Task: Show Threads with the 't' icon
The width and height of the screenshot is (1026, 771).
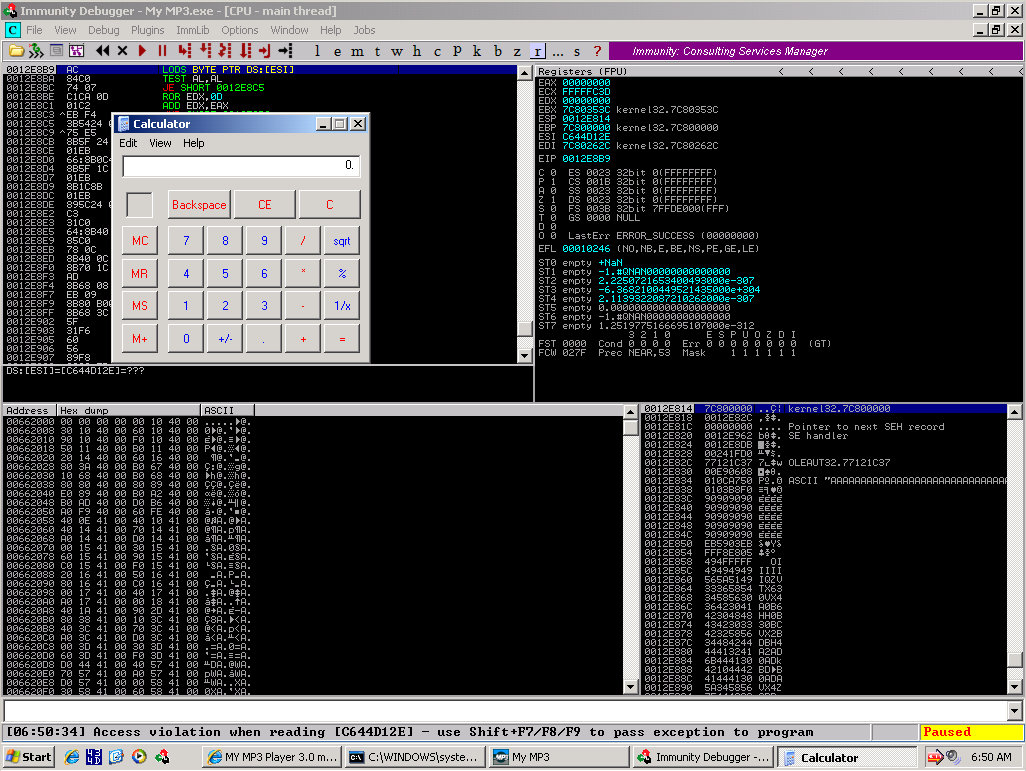Action: (x=378, y=51)
